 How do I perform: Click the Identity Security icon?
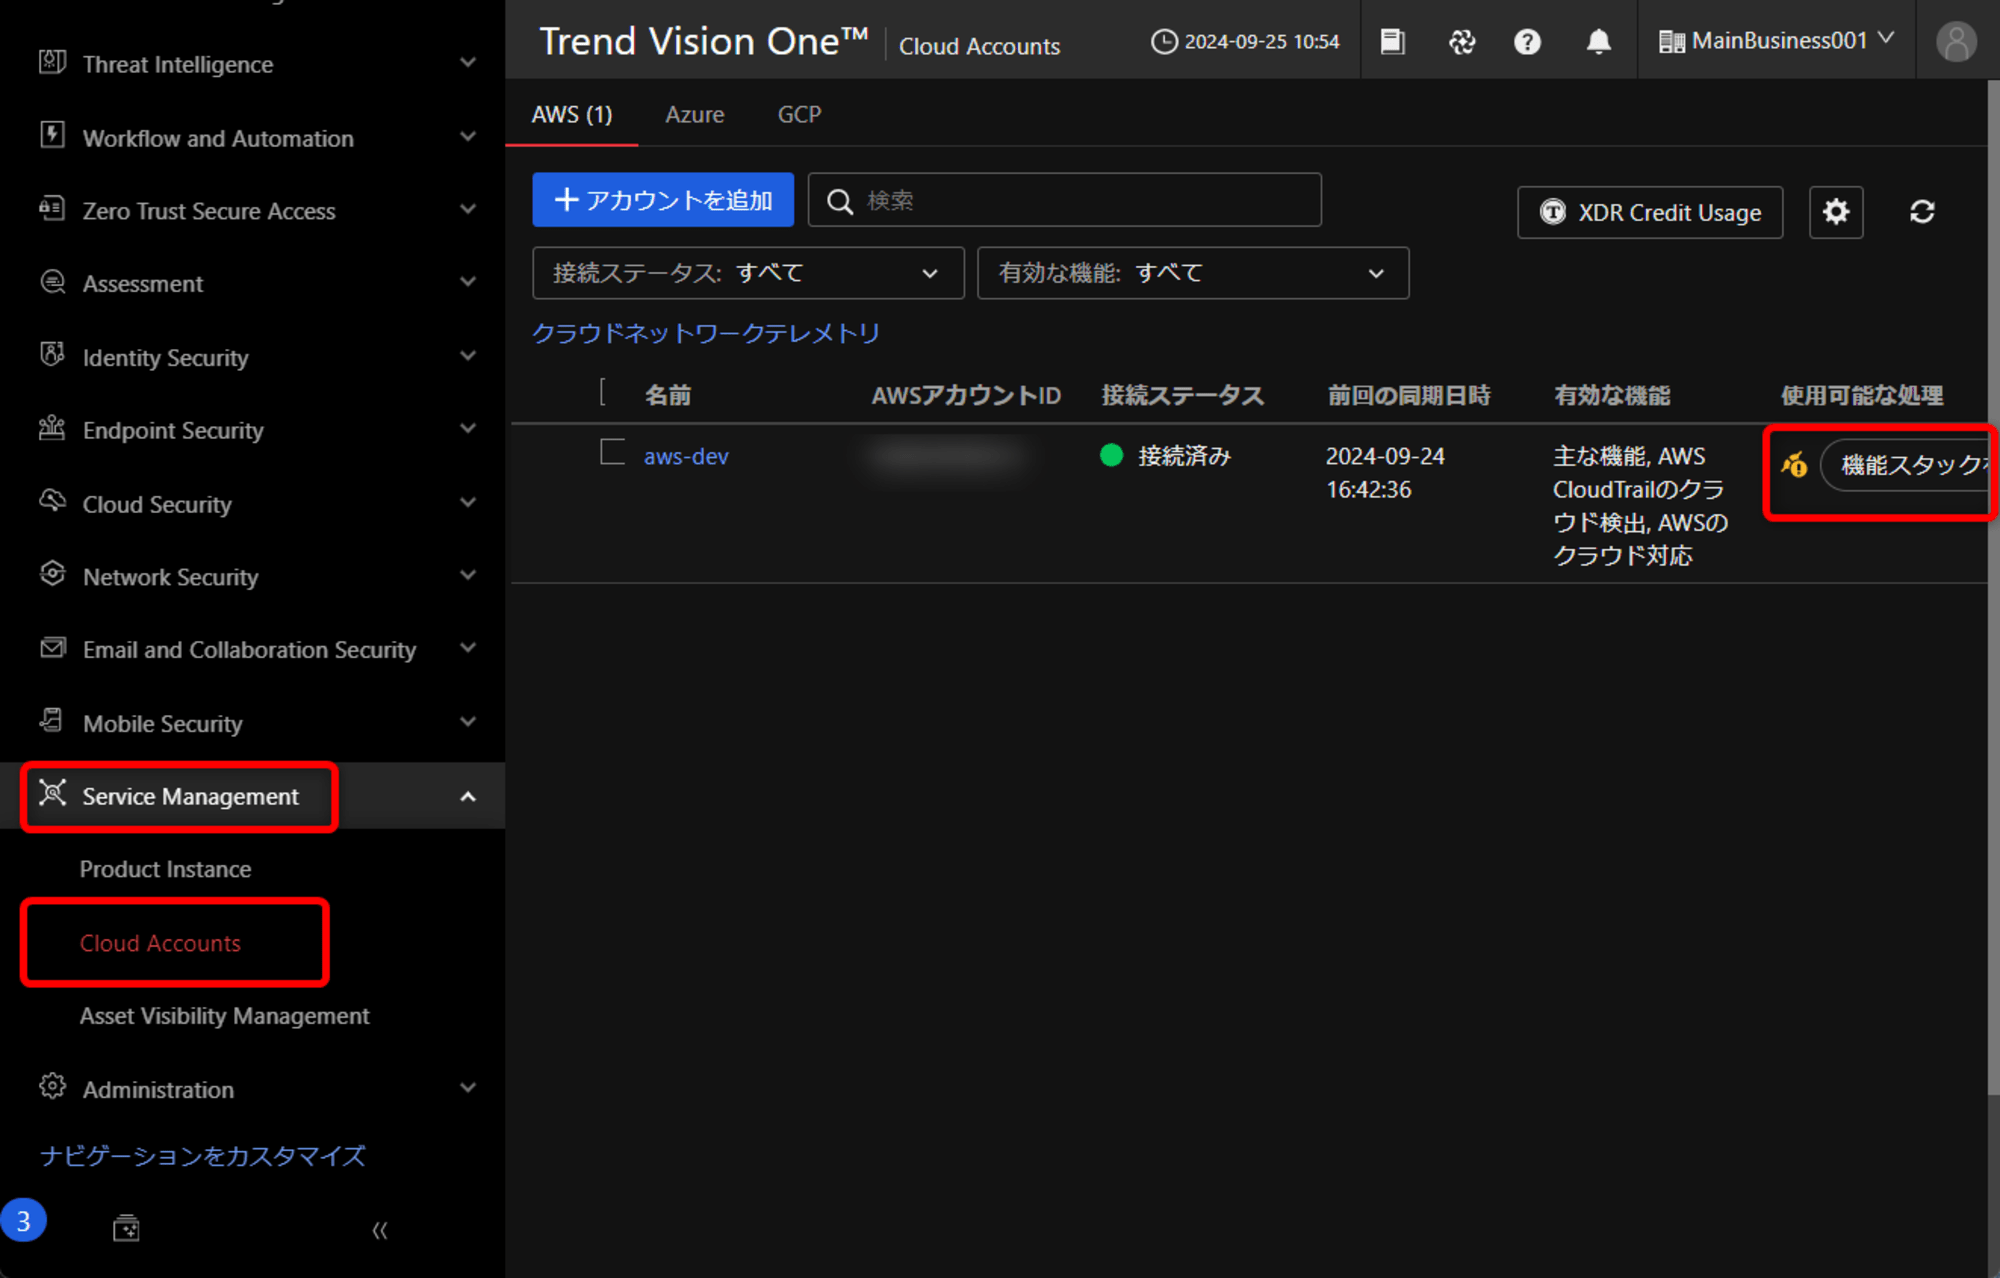click(52, 355)
